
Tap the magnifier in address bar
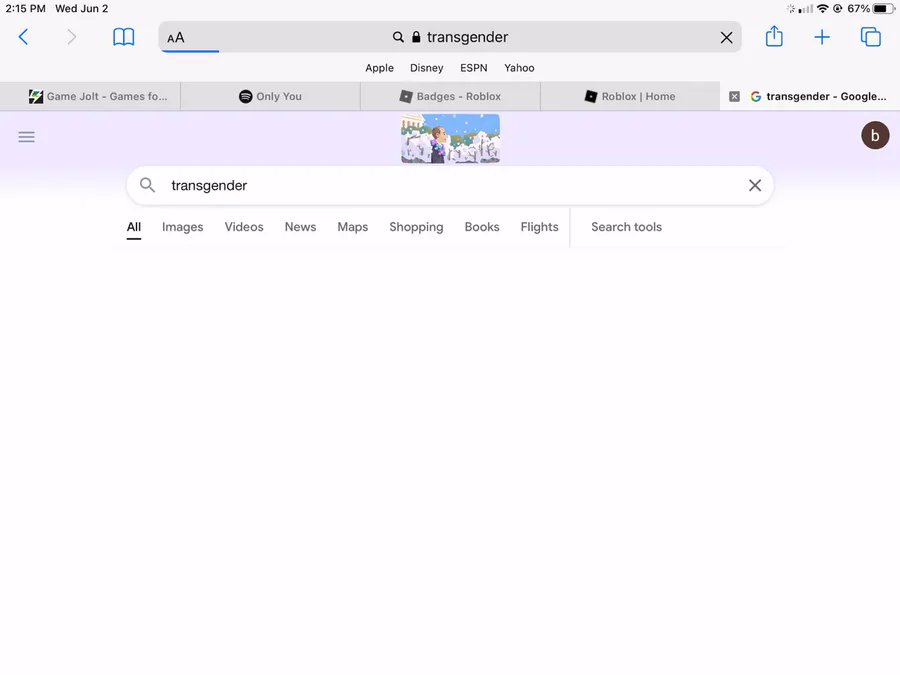pyautogui.click(x=398, y=37)
